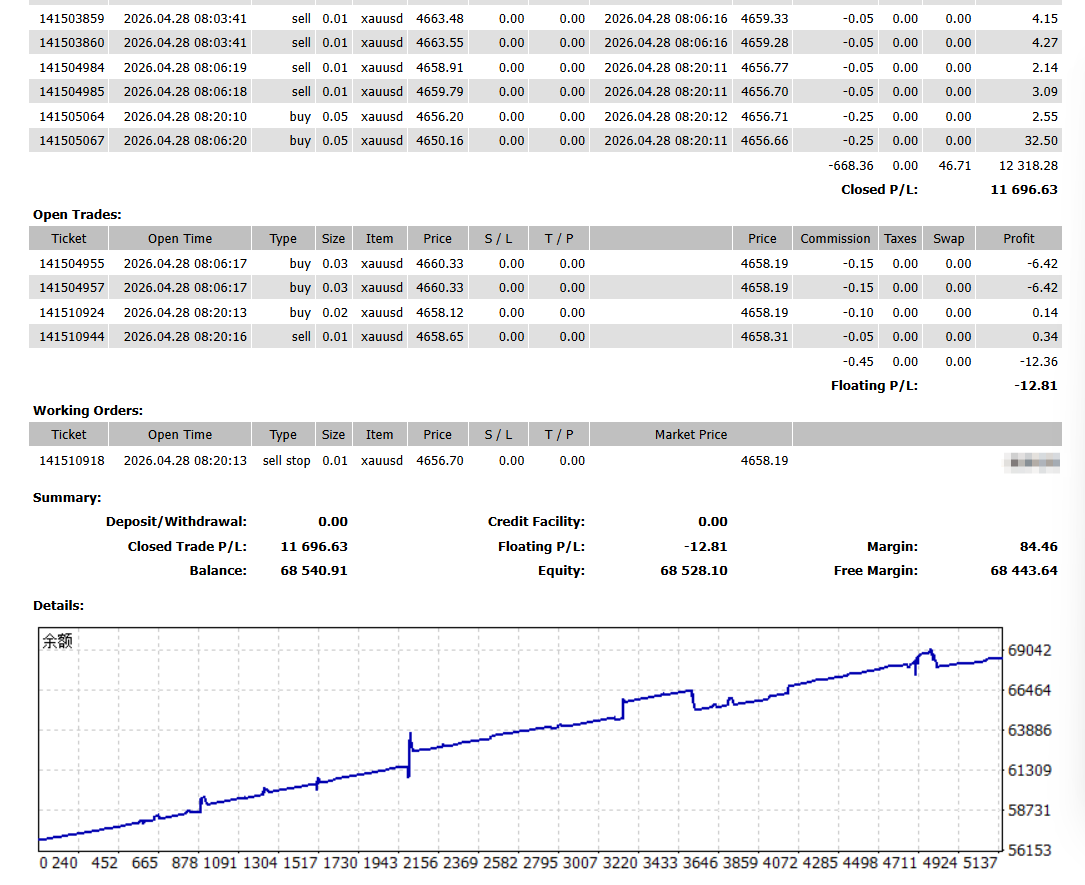Select open trade ticket 141504955
Image resolution: width=1085 pixels, height=885 pixels.
pos(71,264)
